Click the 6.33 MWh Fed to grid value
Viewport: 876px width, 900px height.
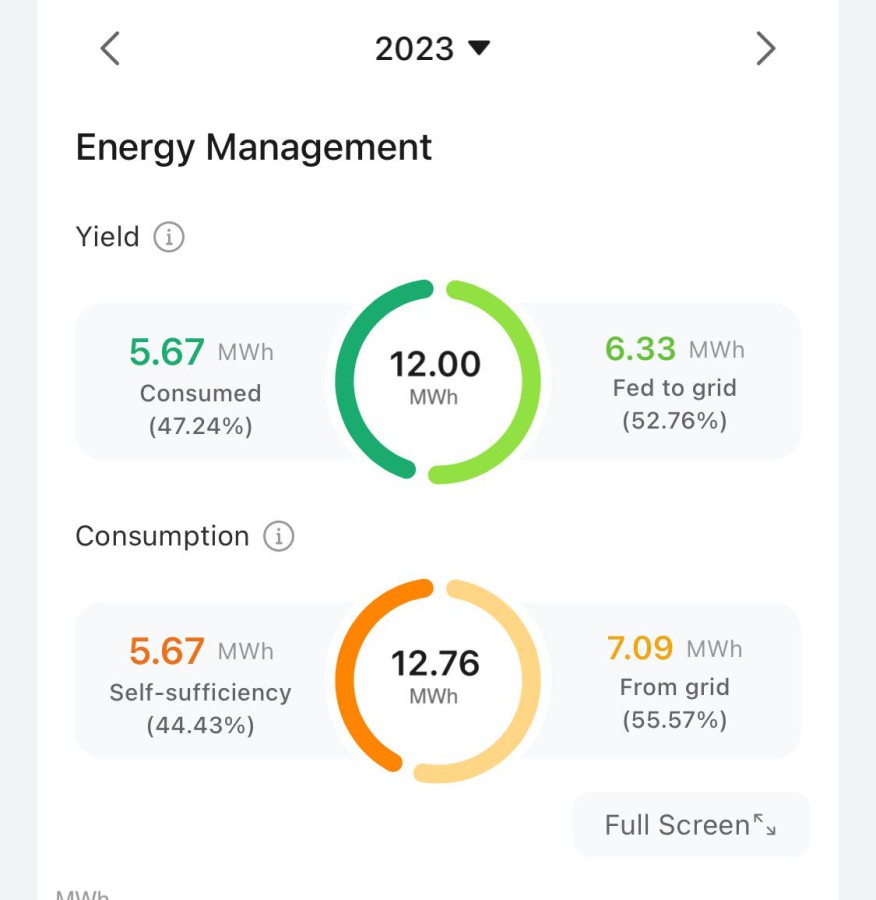click(x=675, y=349)
